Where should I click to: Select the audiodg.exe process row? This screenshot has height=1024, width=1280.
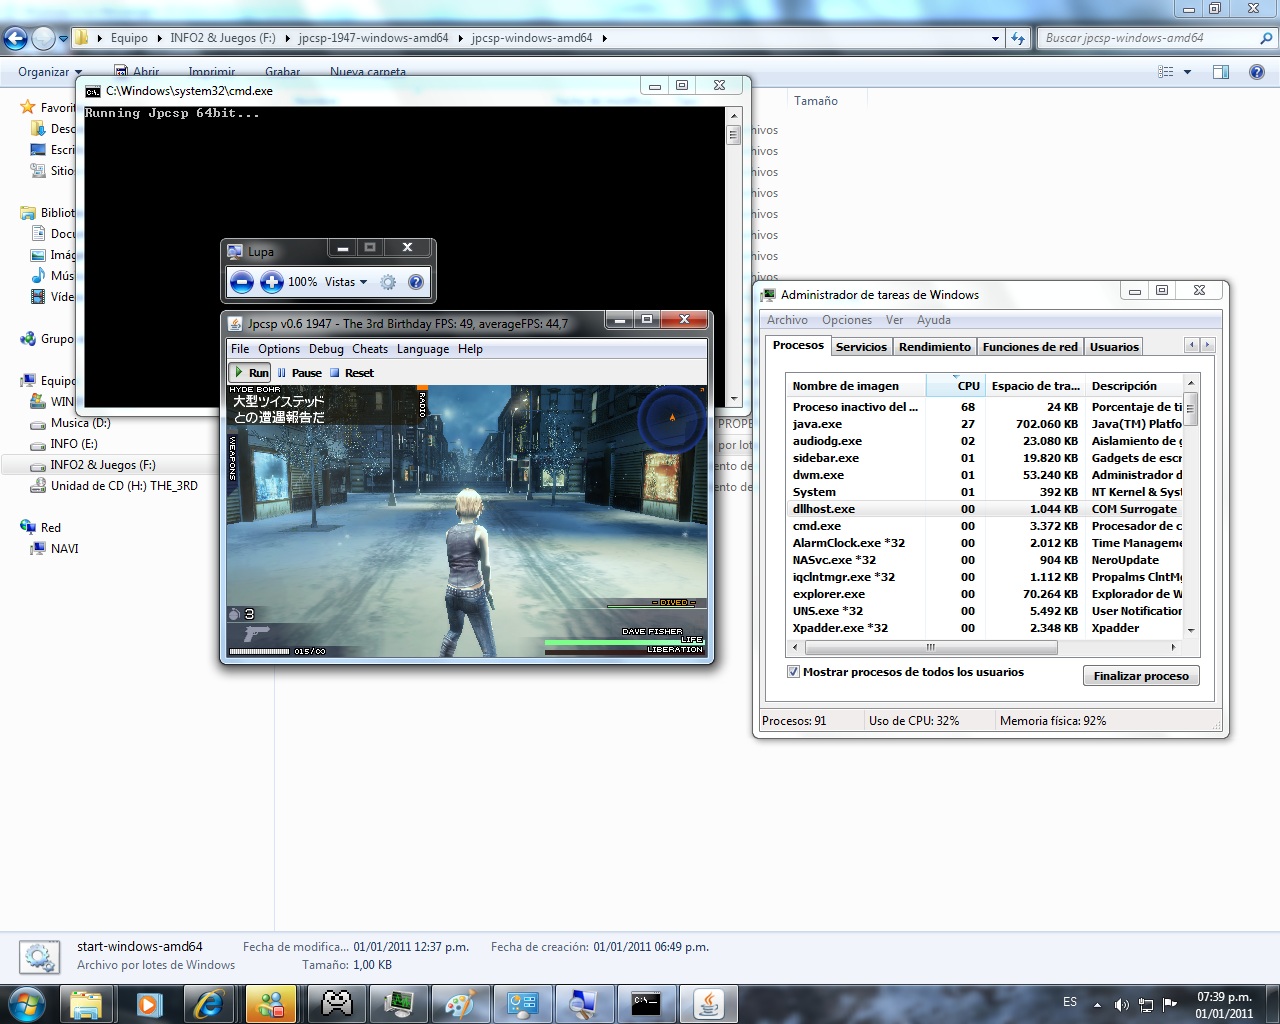coord(985,441)
